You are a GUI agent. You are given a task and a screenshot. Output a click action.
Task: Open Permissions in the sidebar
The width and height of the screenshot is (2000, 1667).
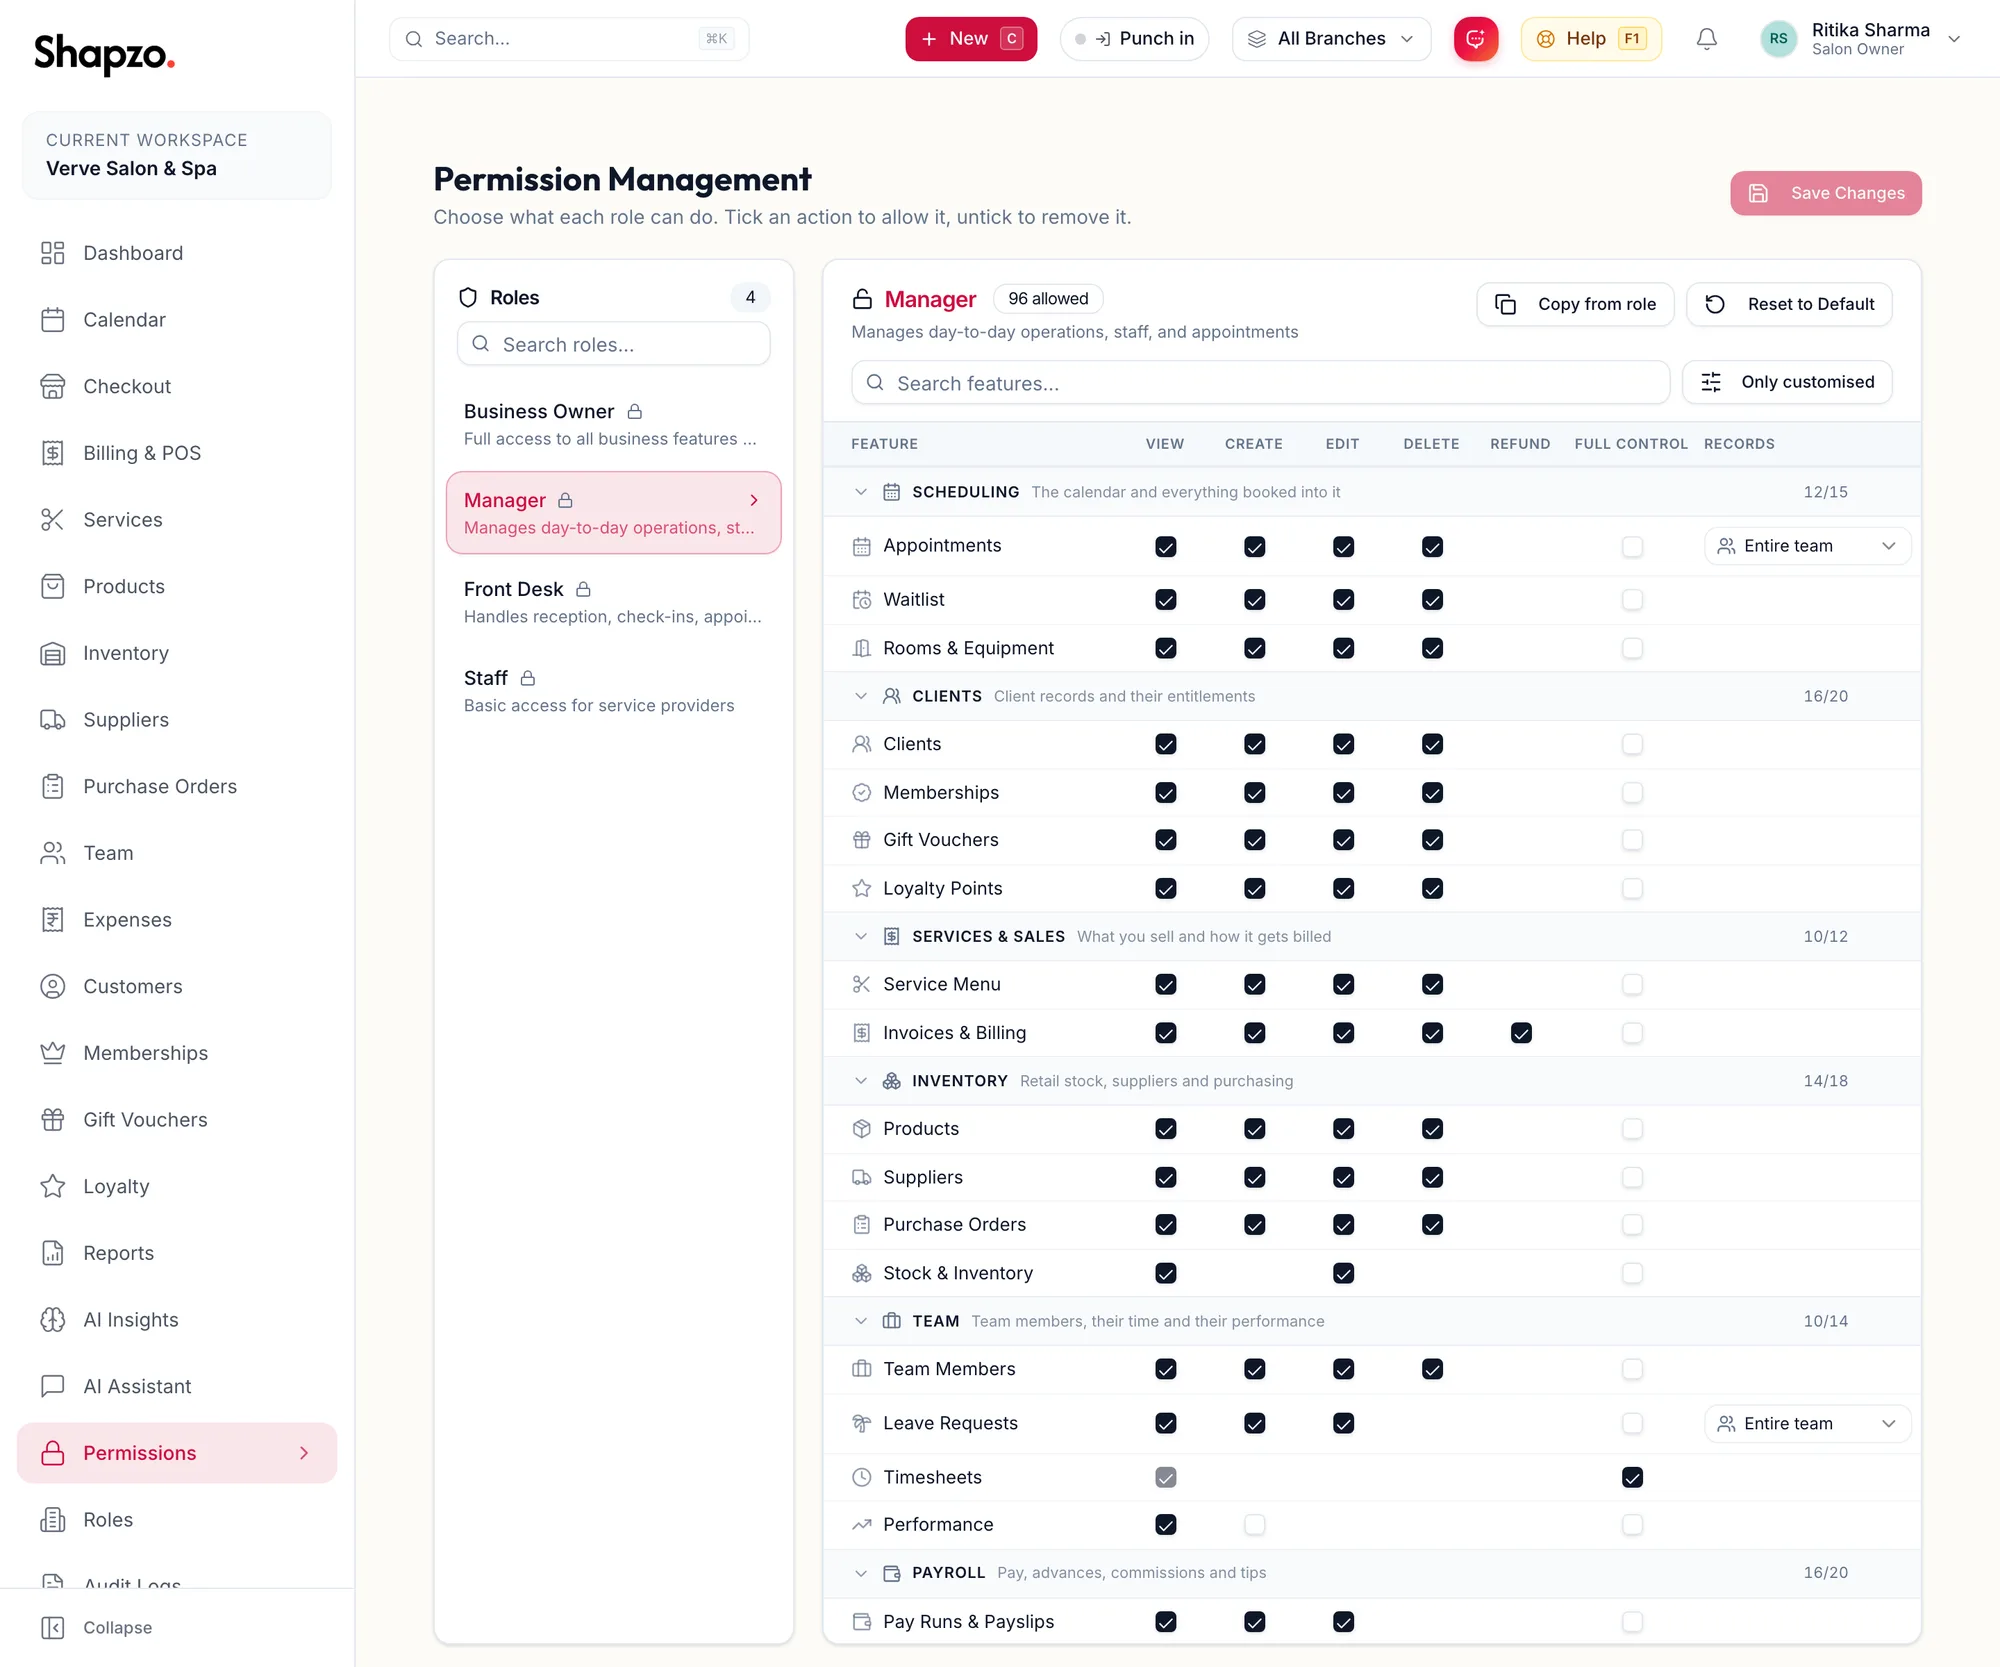tap(177, 1453)
